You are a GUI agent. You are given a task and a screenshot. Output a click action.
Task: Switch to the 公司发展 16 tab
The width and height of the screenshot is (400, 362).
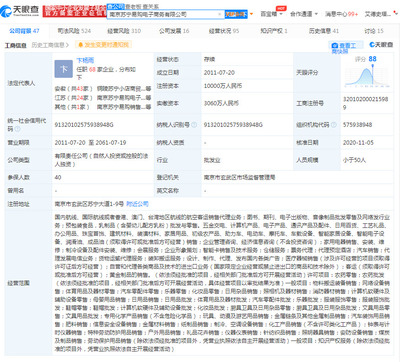click(174, 31)
